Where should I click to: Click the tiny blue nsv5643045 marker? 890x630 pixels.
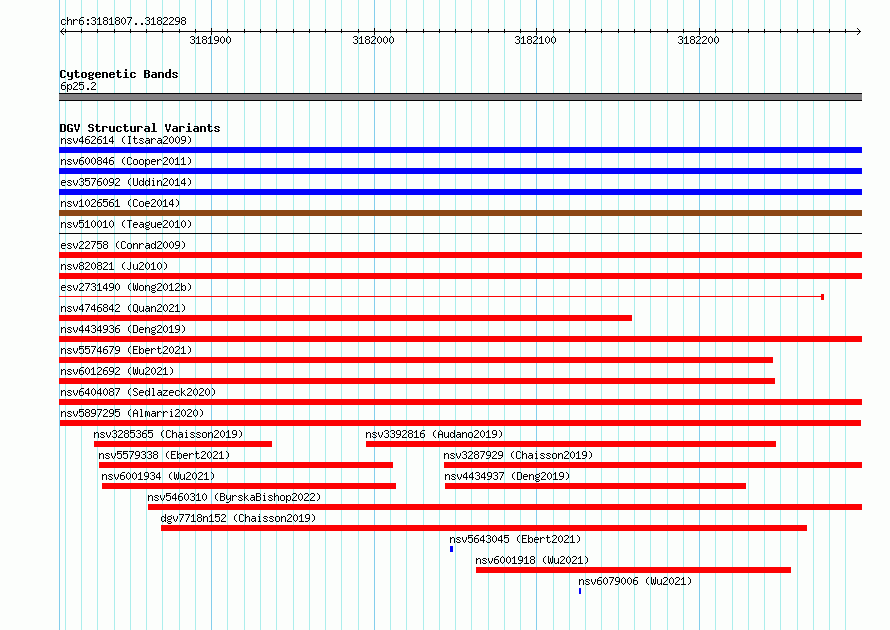pyautogui.click(x=452, y=549)
